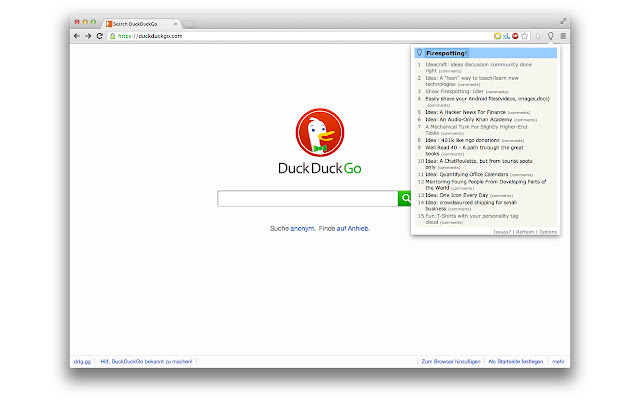Open comments for Show Firespotting: Idler
This screenshot has width=640, height=400.
(x=497, y=92)
